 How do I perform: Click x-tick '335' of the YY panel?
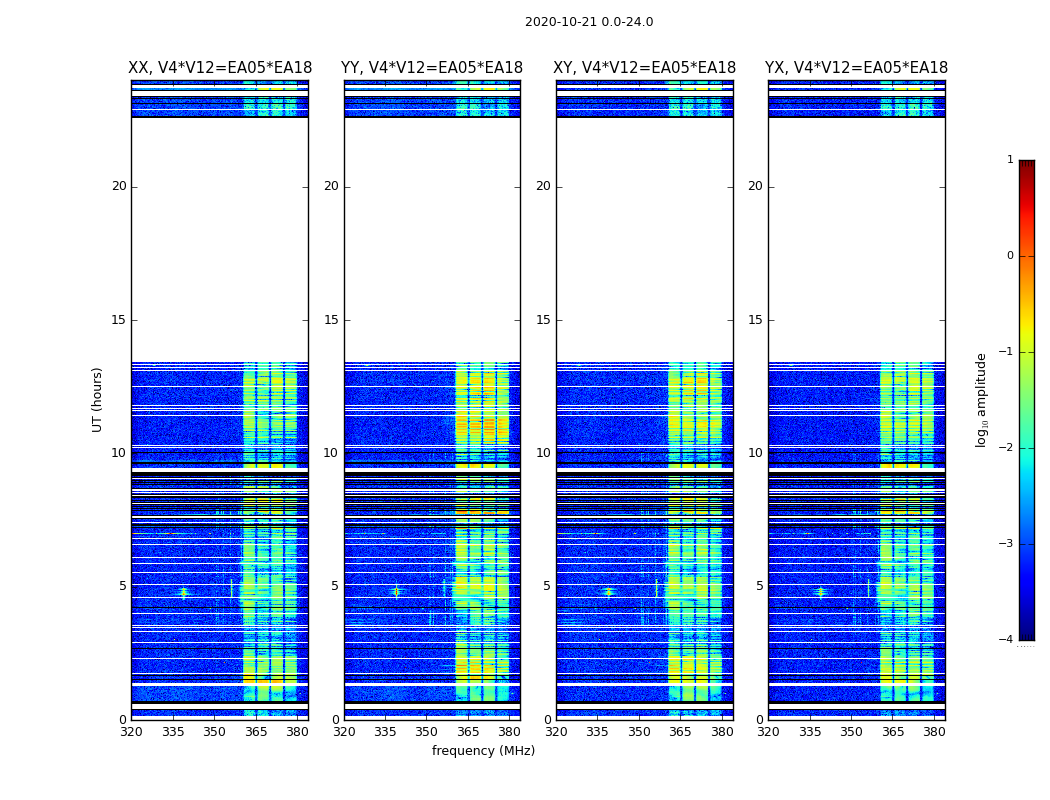[385, 732]
